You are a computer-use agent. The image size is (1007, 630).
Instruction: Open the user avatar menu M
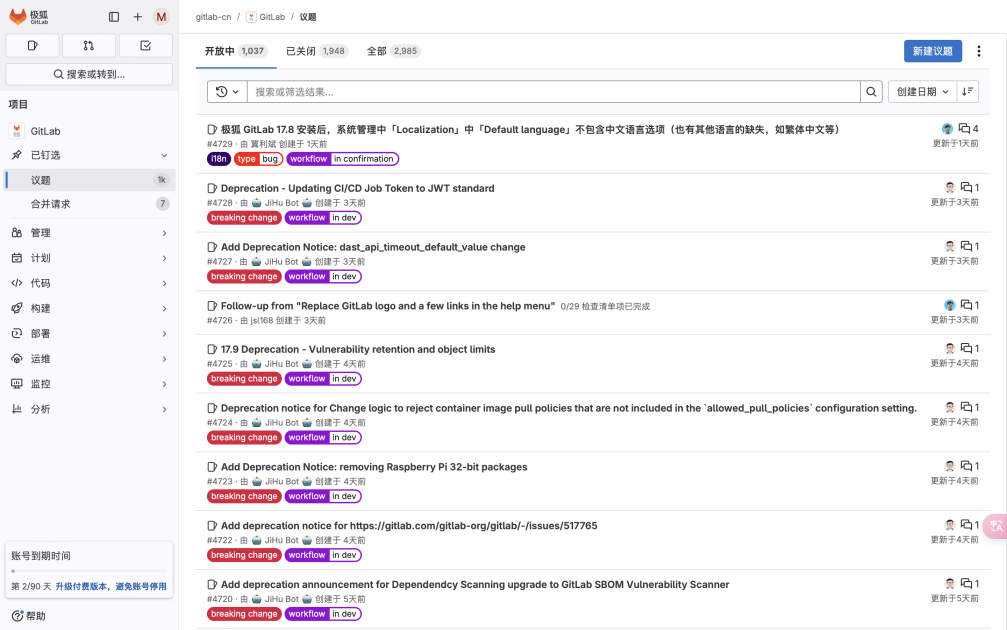(x=161, y=17)
